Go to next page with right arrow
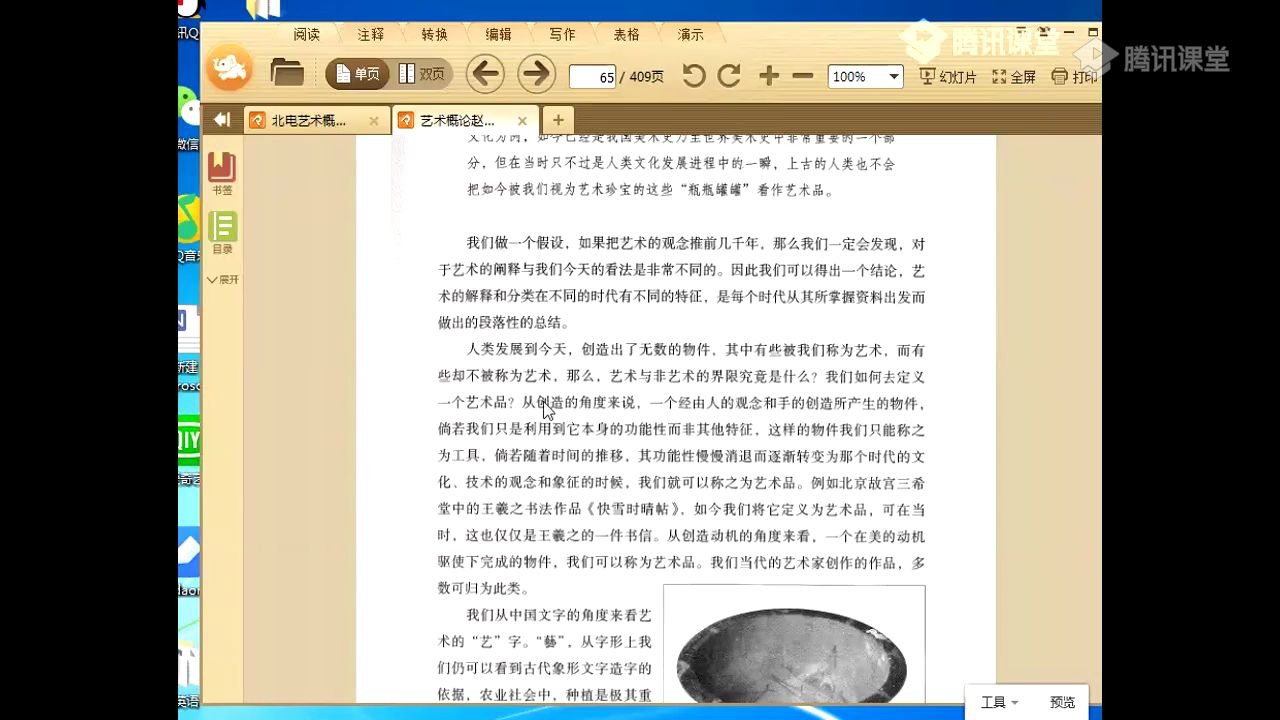The image size is (1280, 720). (536, 74)
